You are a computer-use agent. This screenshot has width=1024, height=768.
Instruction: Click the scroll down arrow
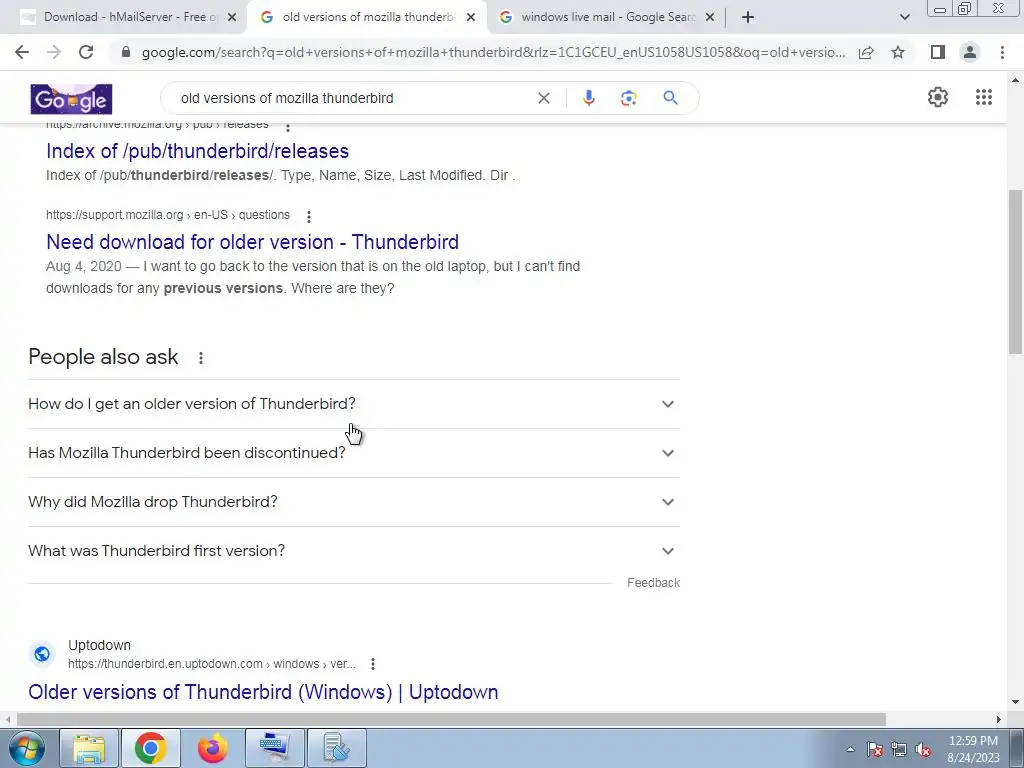[1015, 702]
